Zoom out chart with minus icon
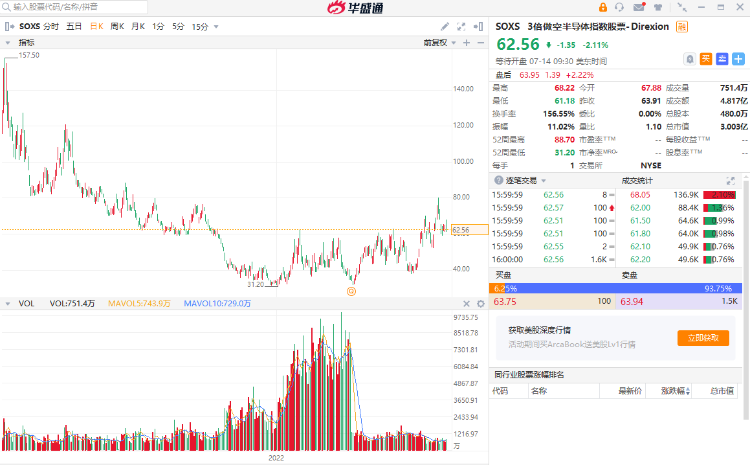 pos(481,43)
